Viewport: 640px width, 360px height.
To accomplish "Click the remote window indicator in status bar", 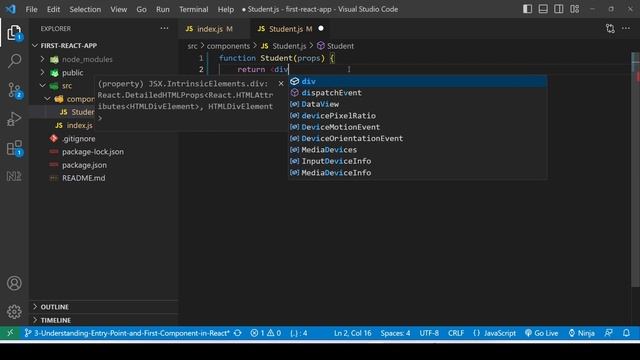I will tap(10, 333).
